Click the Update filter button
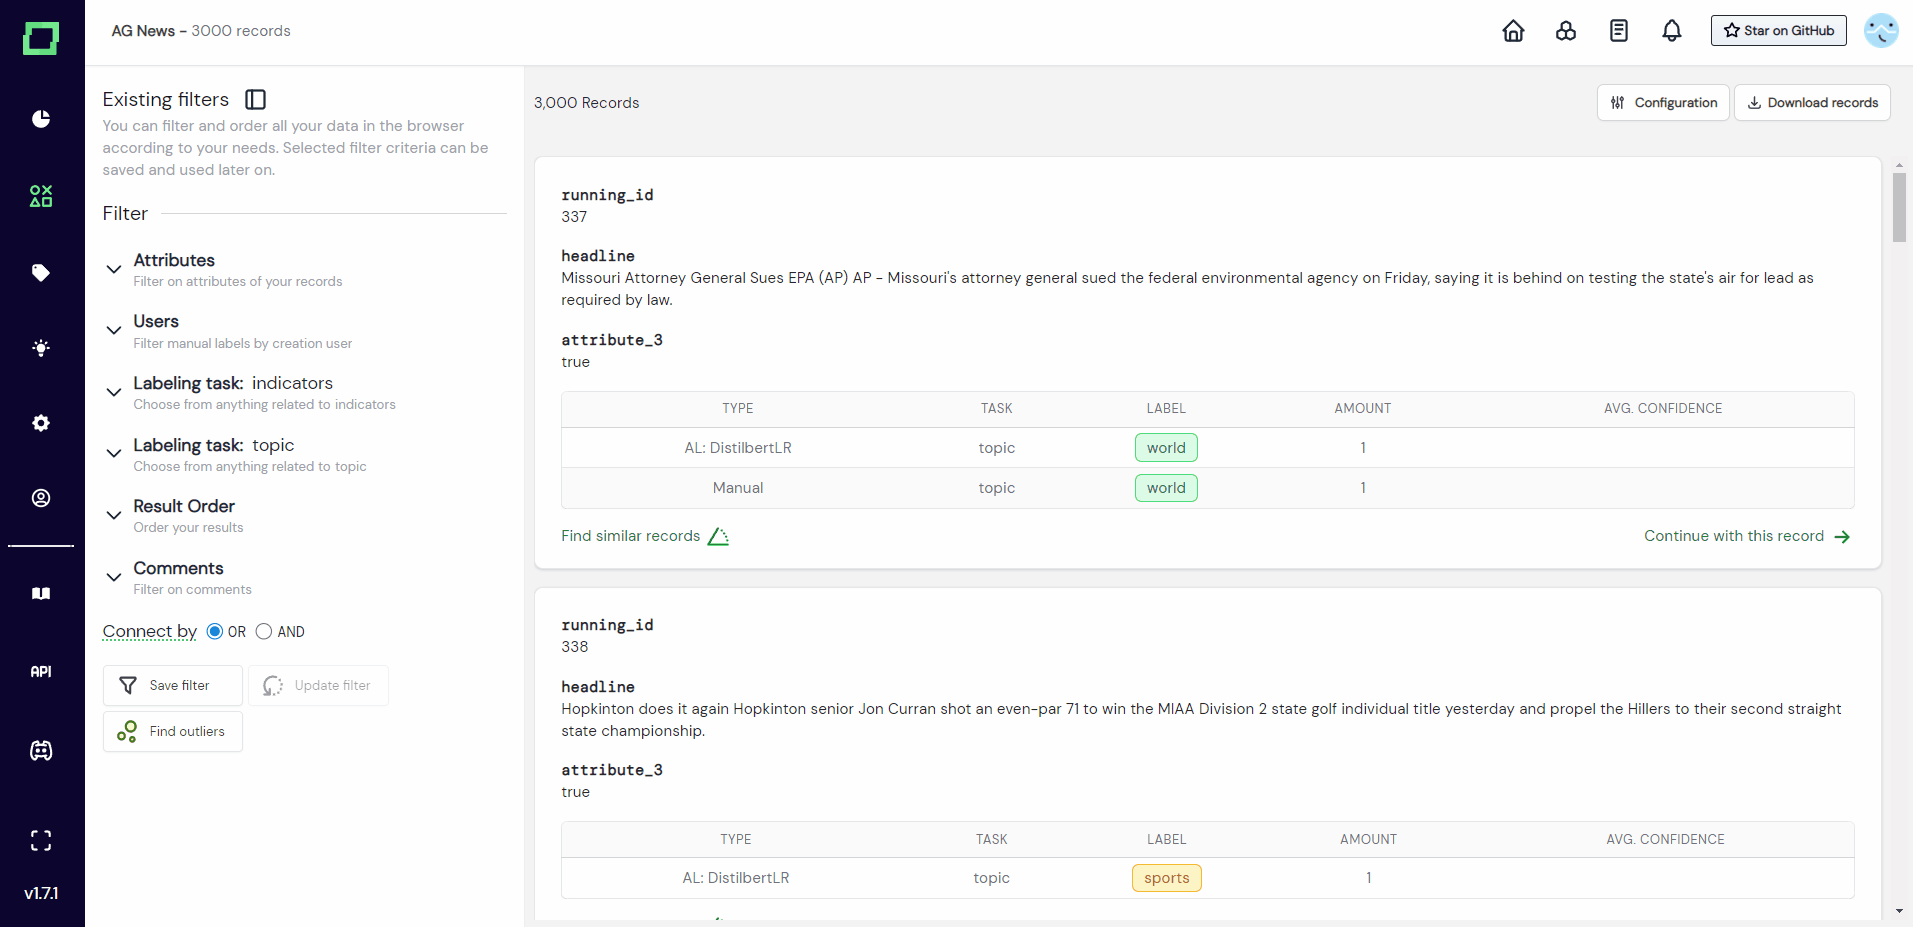The image size is (1913, 927). (x=318, y=686)
